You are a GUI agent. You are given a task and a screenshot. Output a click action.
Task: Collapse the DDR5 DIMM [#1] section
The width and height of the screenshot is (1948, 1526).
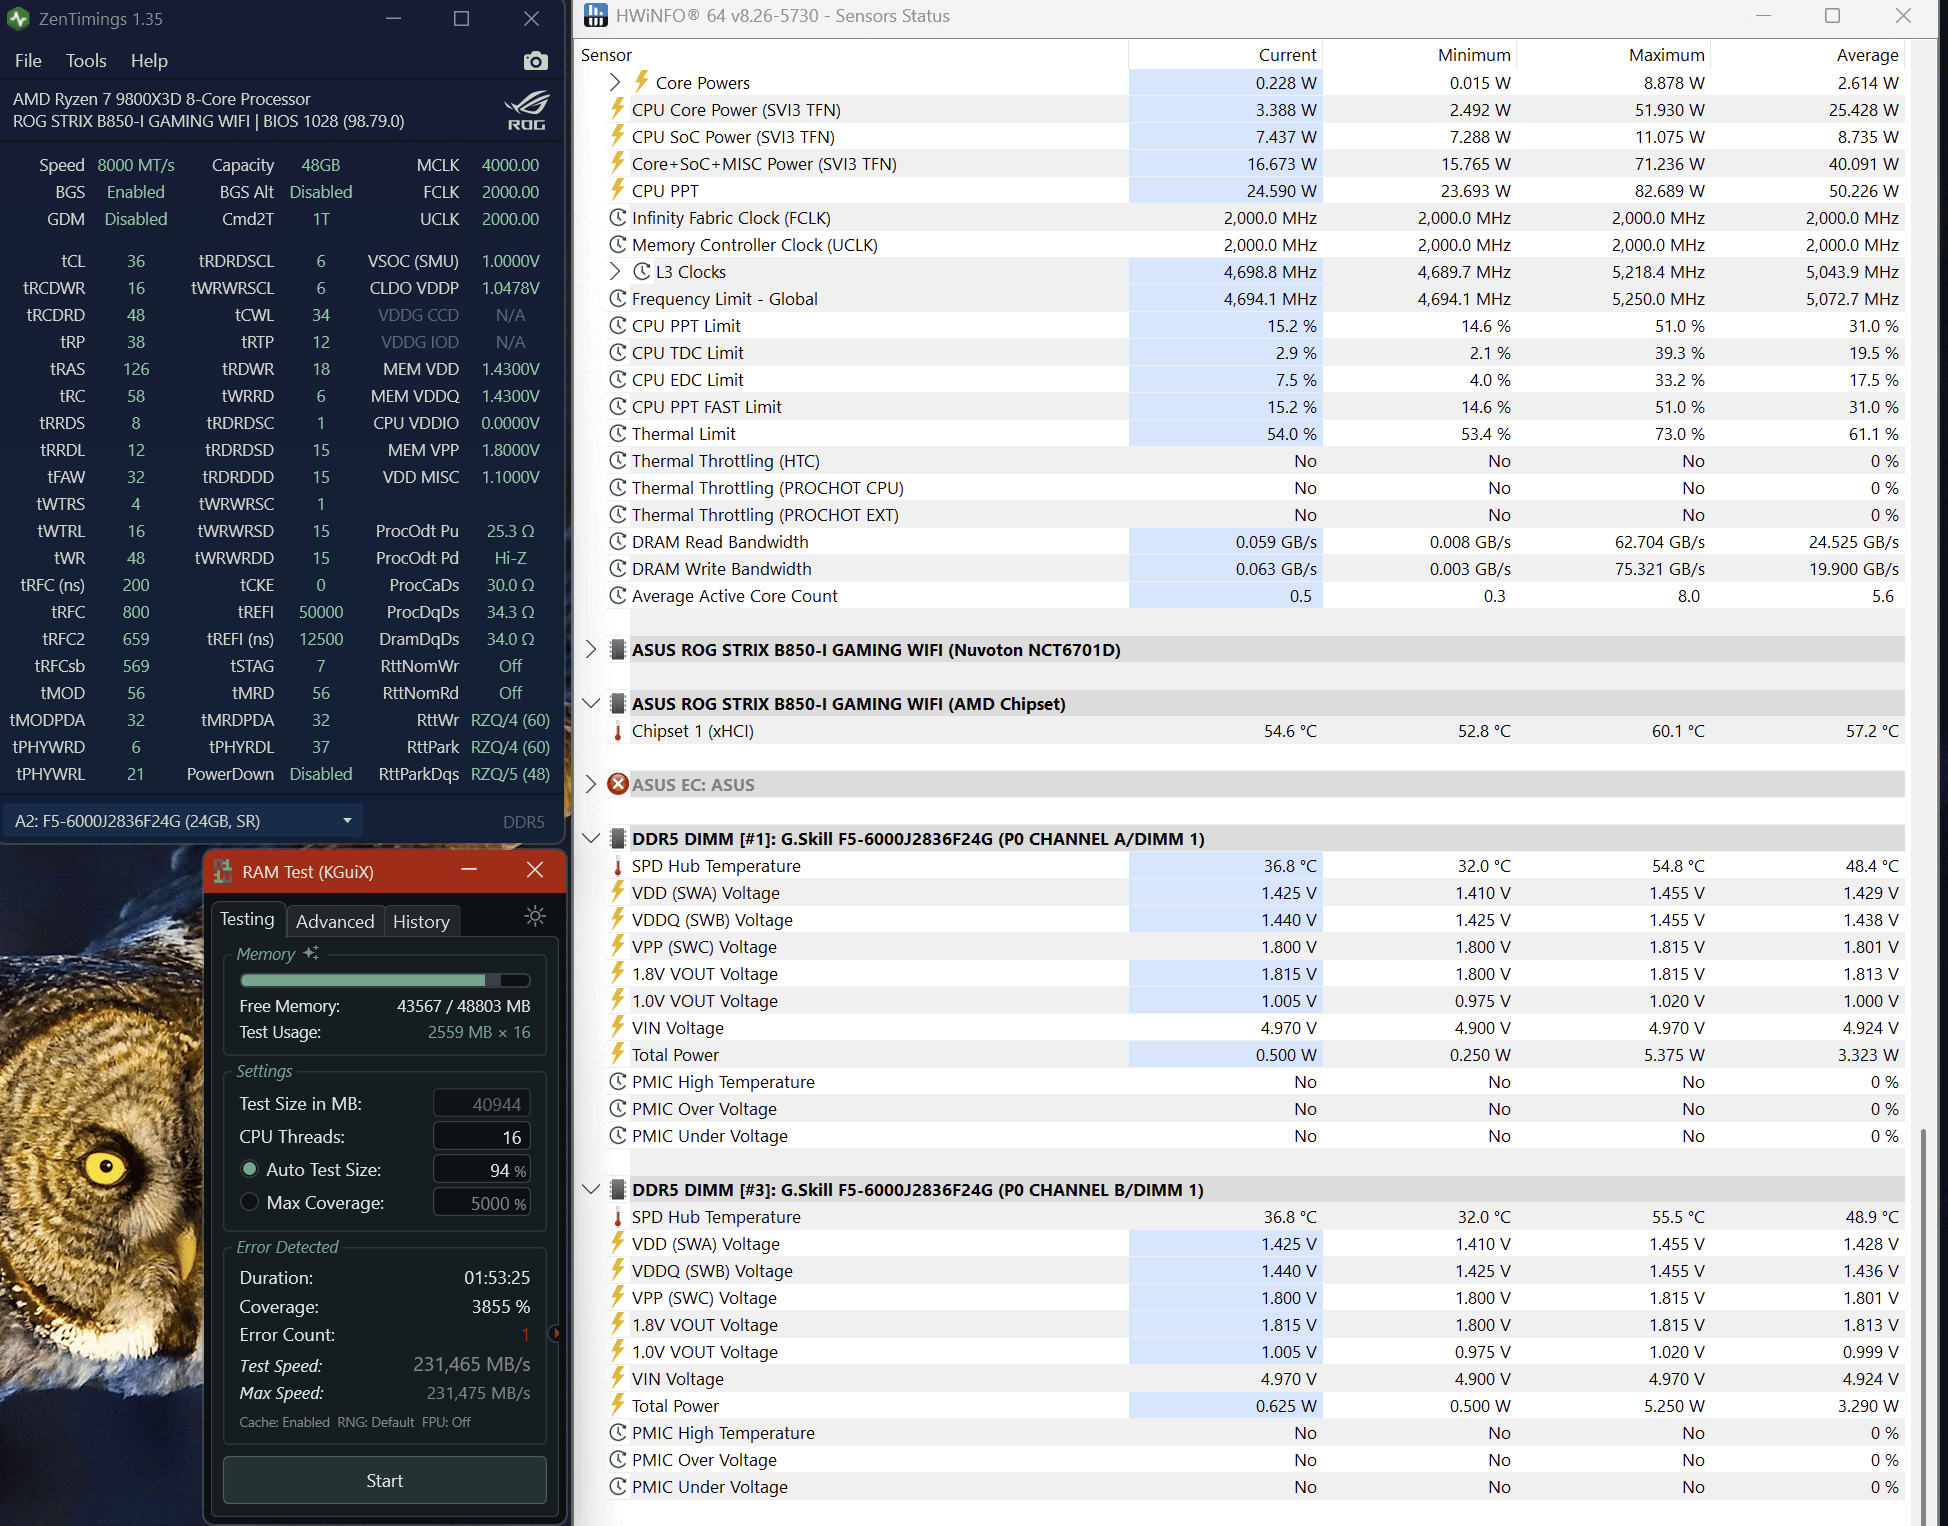(x=591, y=838)
